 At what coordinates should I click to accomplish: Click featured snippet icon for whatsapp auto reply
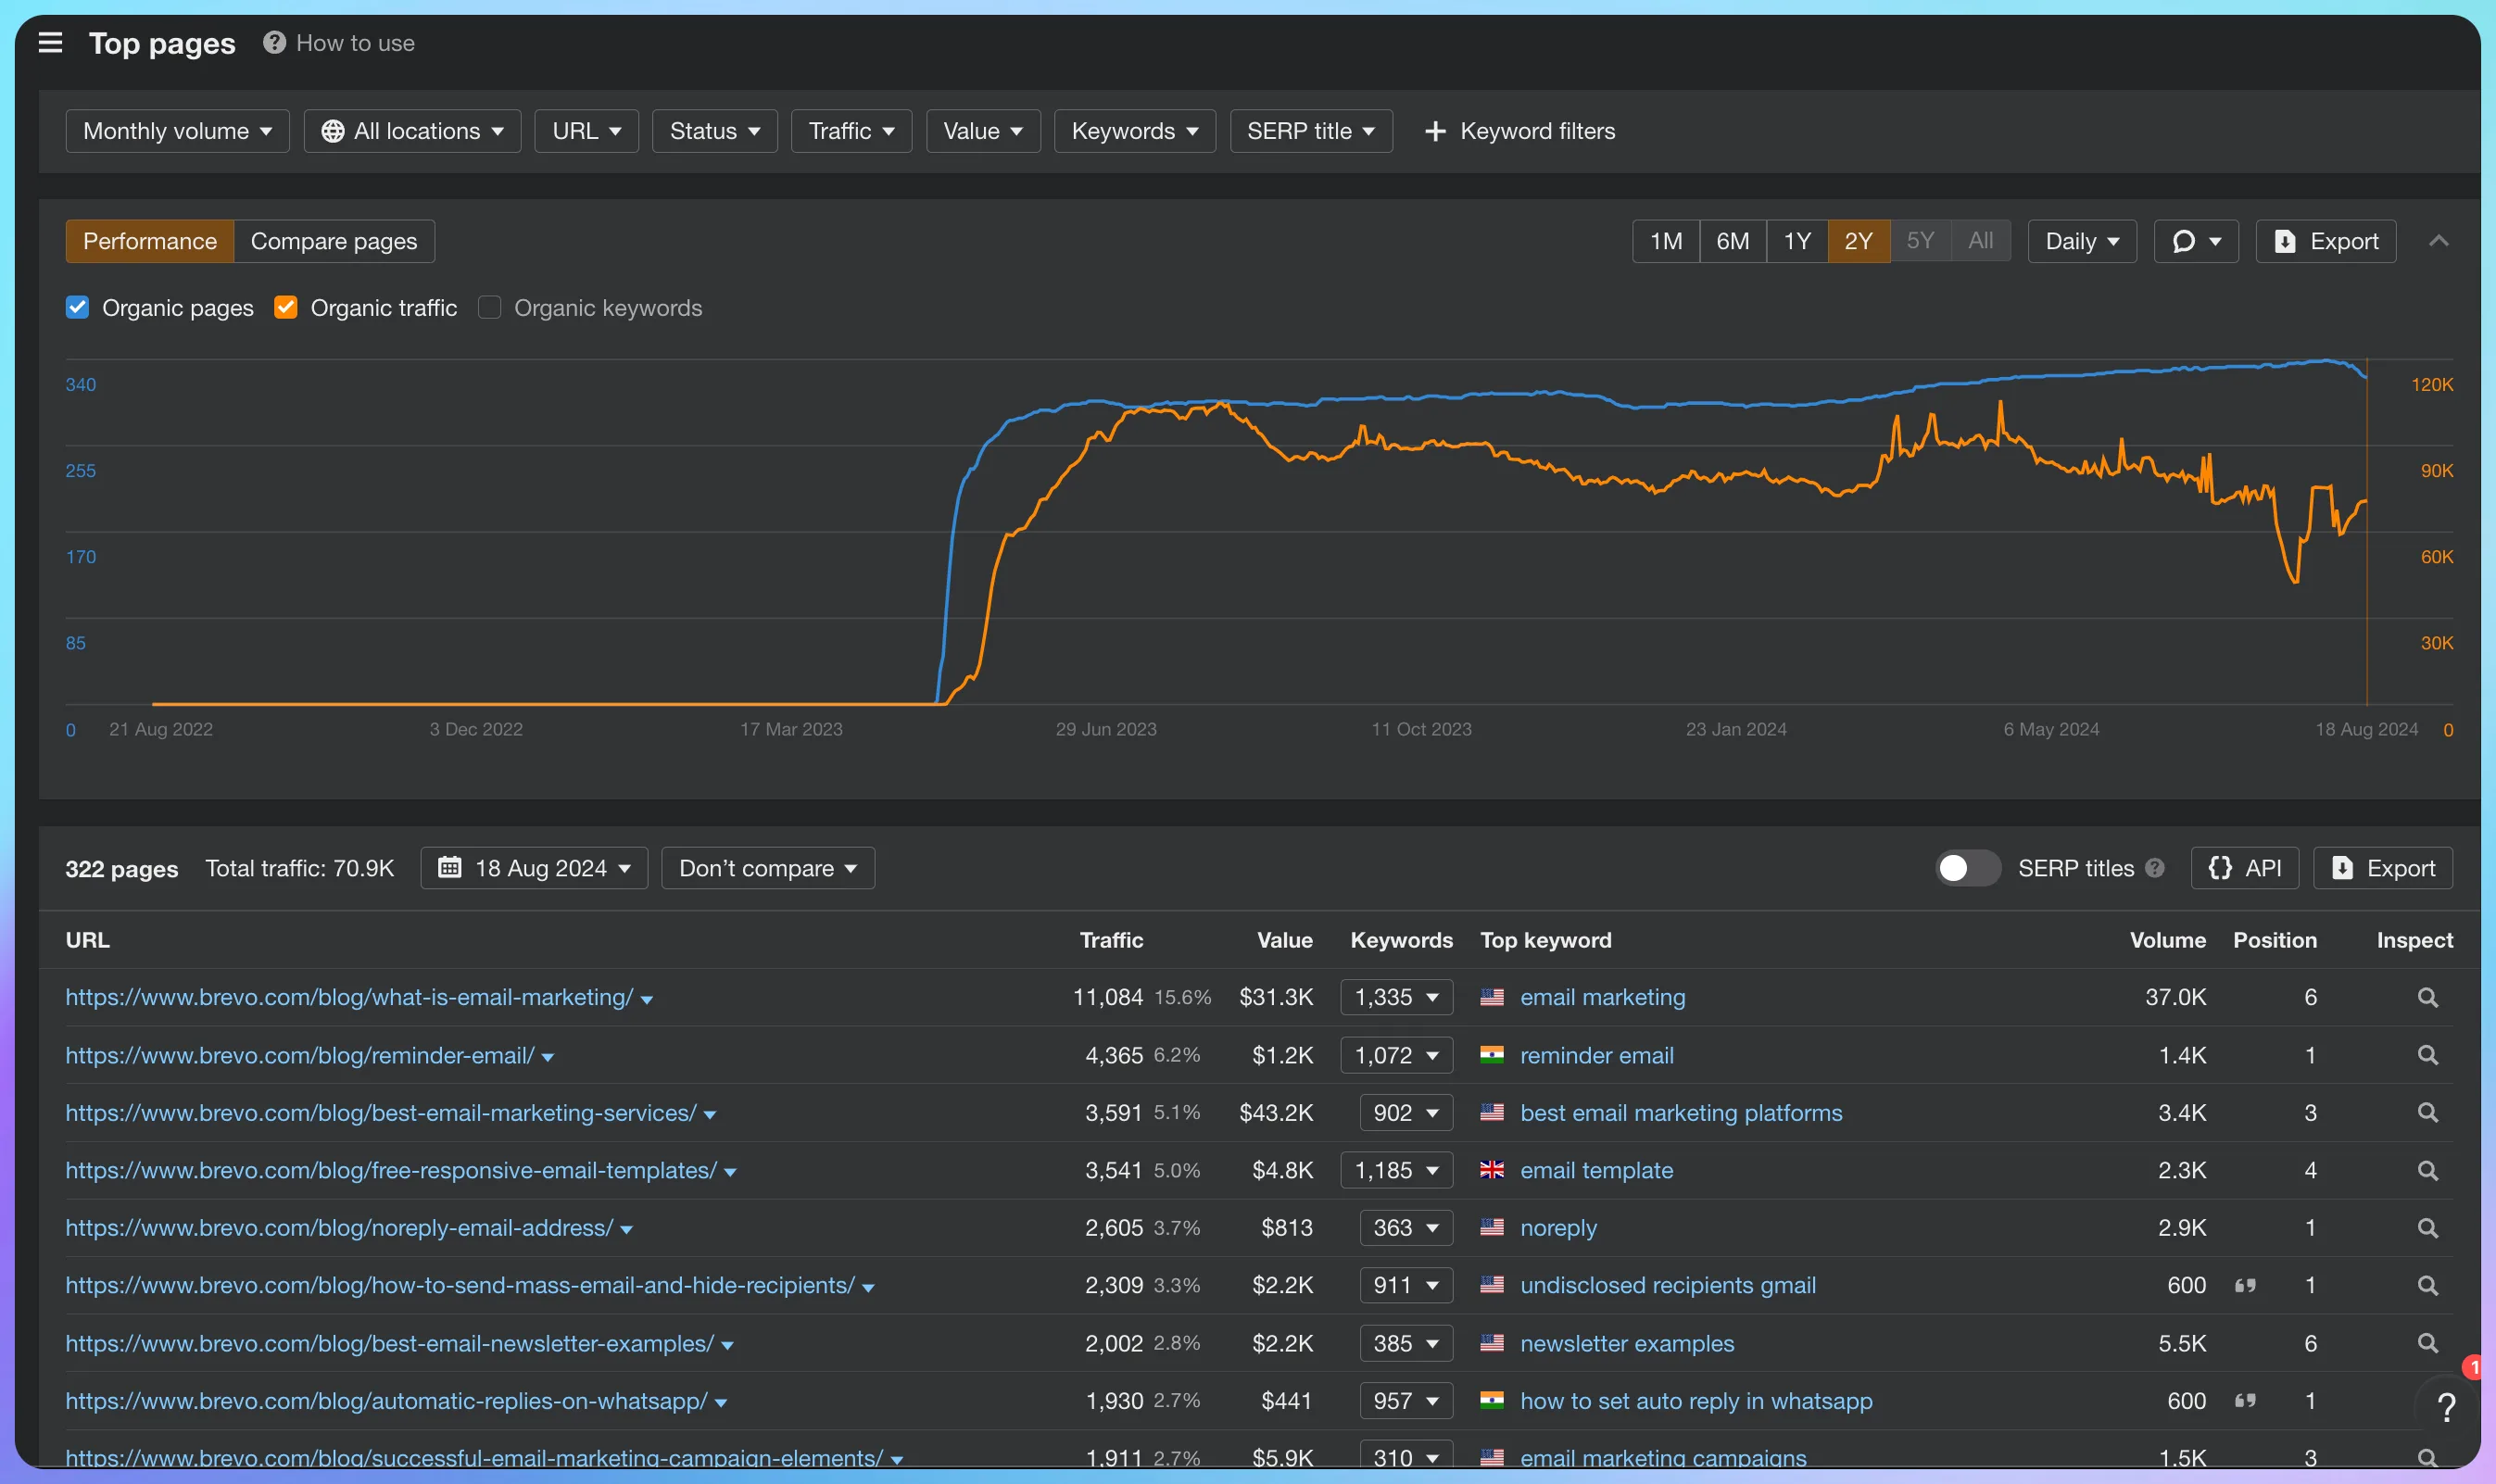tap(2245, 1400)
